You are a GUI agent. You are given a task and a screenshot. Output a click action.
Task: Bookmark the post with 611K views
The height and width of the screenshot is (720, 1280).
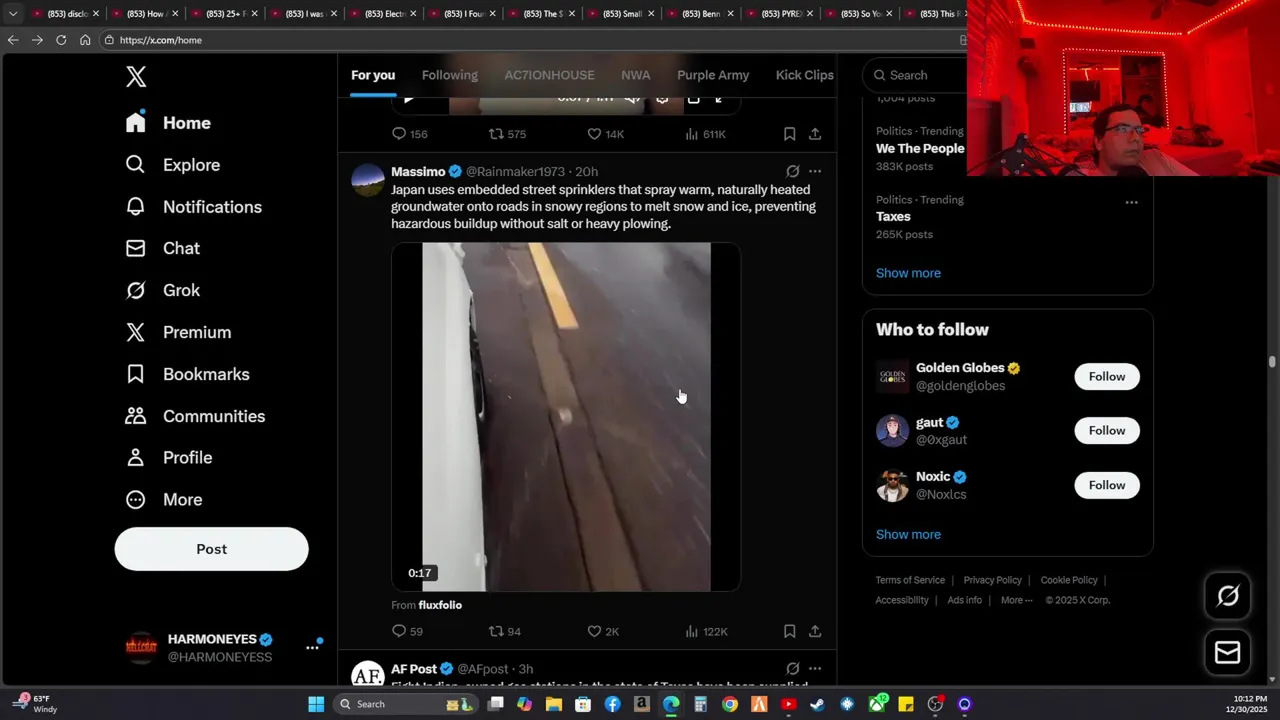(x=789, y=134)
